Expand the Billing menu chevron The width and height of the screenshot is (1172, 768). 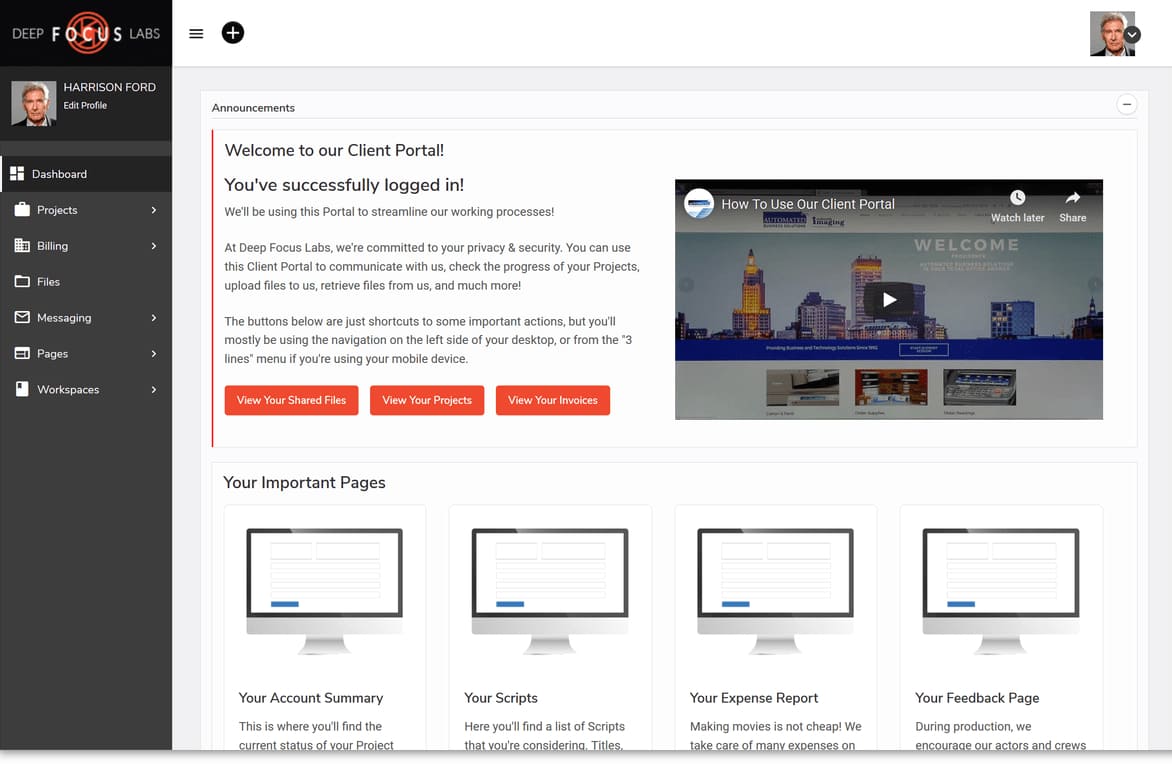click(x=154, y=245)
